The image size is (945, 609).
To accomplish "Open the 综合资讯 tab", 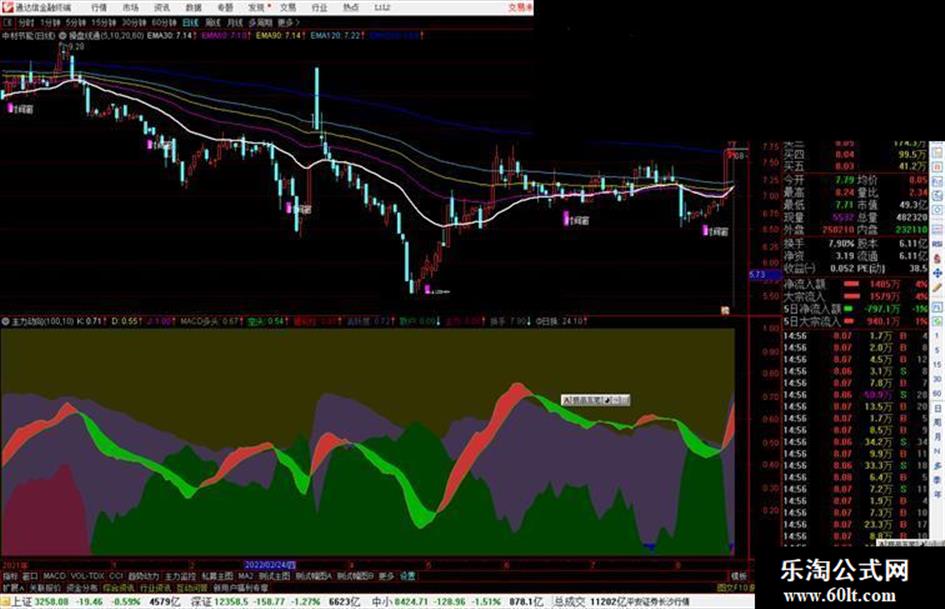I will pos(119,587).
